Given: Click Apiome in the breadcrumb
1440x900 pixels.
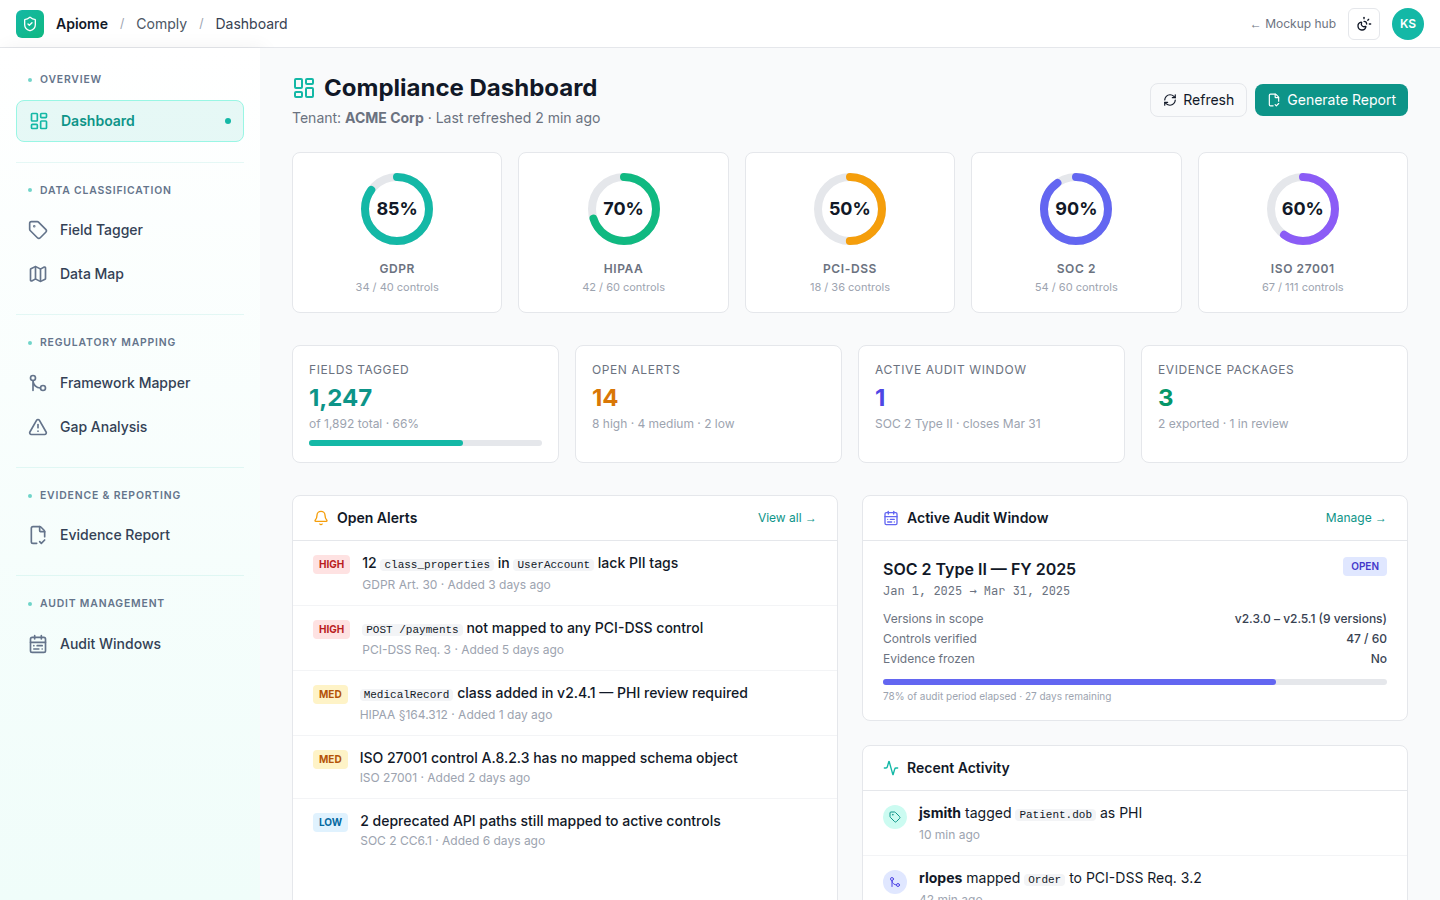Looking at the screenshot, I should click(x=82, y=24).
